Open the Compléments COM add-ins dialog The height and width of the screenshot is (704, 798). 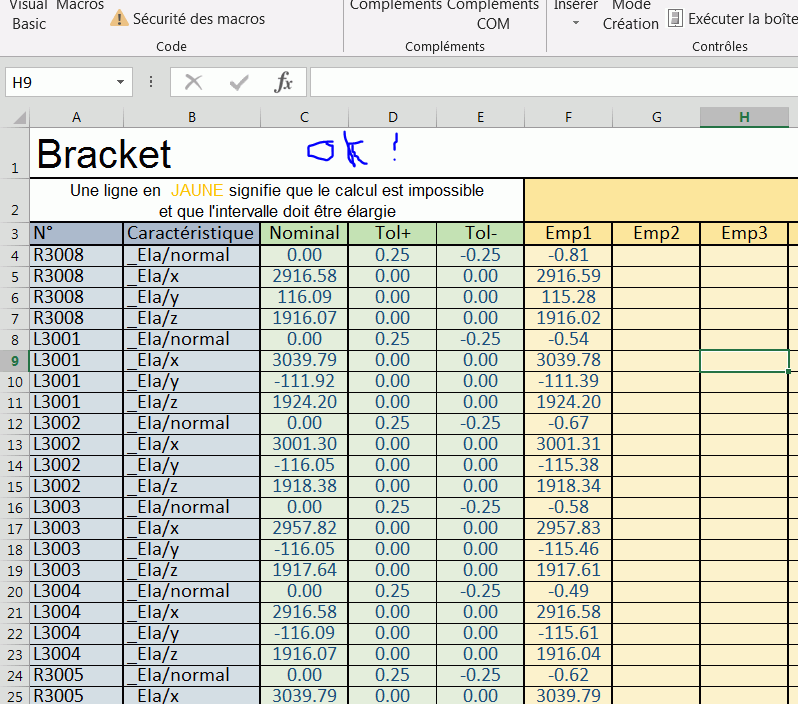pos(492,14)
